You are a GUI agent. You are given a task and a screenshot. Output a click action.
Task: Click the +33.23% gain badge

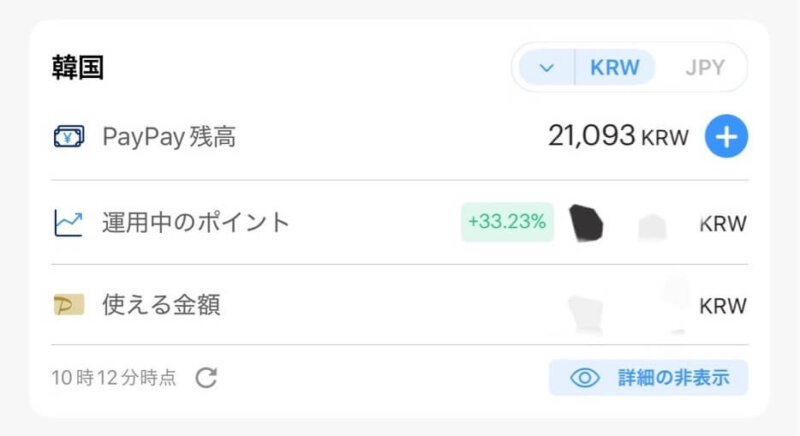click(x=507, y=222)
